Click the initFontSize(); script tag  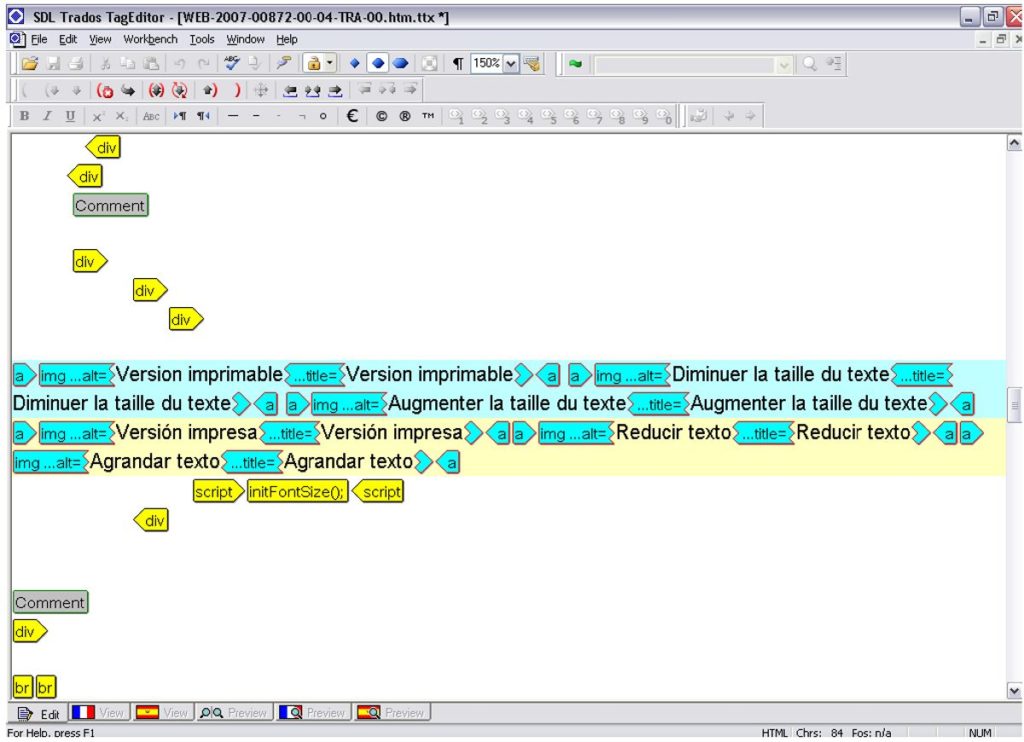coord(297,492)
